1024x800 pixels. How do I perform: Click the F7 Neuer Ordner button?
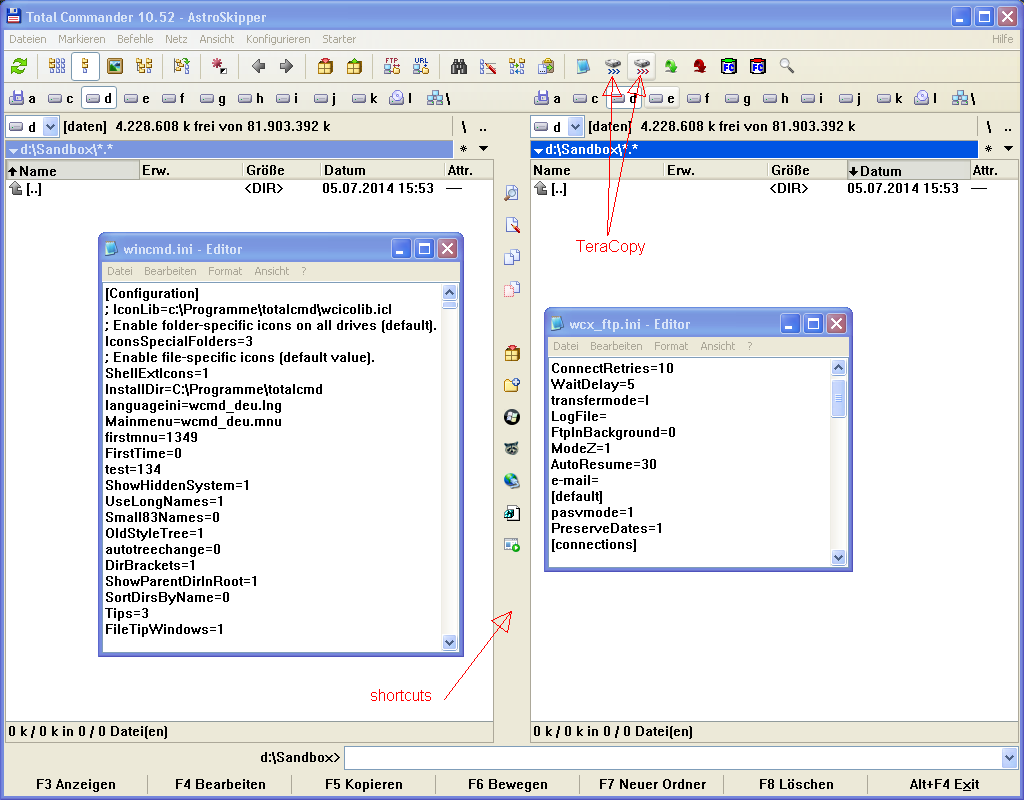pyautogui.click(x=652, y=784)
